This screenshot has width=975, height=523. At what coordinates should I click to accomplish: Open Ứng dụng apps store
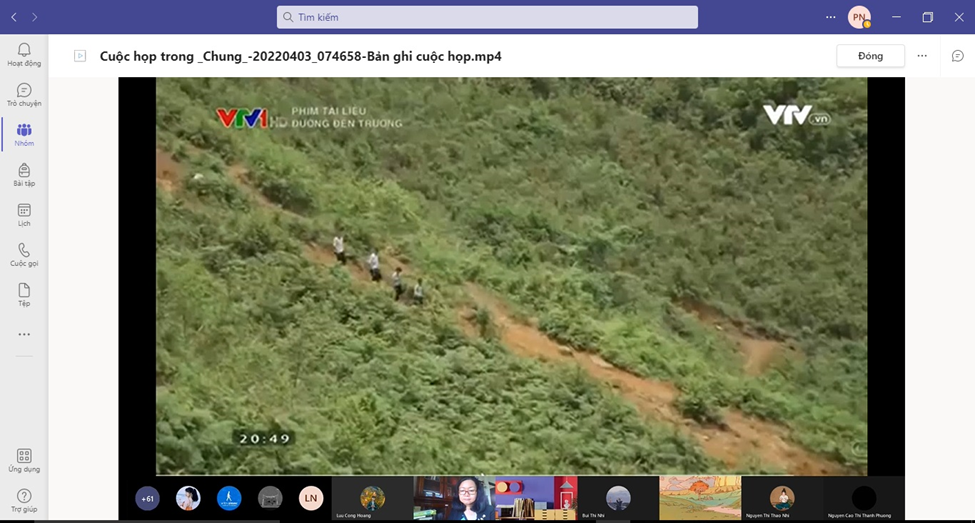24,461
